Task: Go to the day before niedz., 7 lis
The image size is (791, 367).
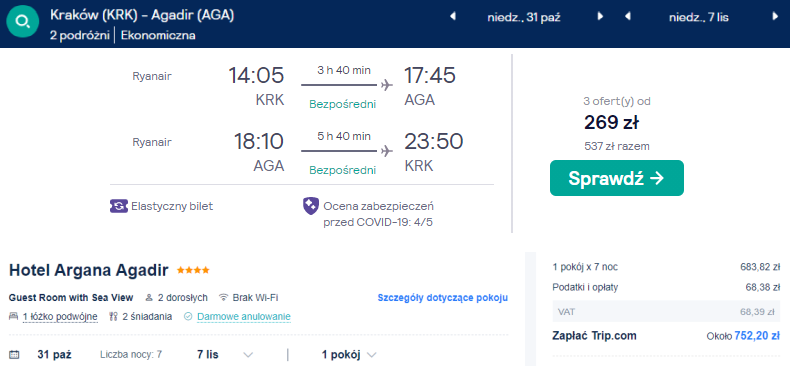Action: point(628,17)
